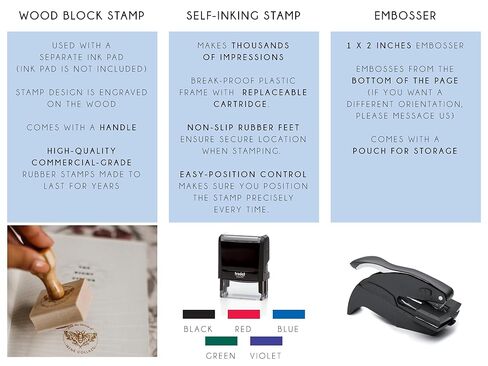Click the 'Pouch for Storage' text
The width and height of the screenshot is (488, 366).
(405, 151)
